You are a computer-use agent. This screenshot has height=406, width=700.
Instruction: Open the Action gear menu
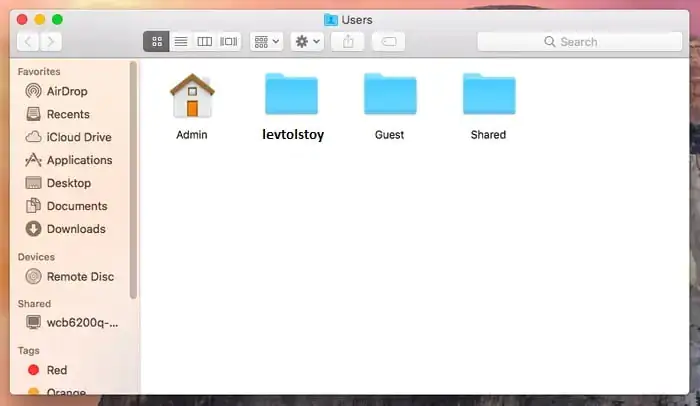pyautogui.click(x=307, y=42)
